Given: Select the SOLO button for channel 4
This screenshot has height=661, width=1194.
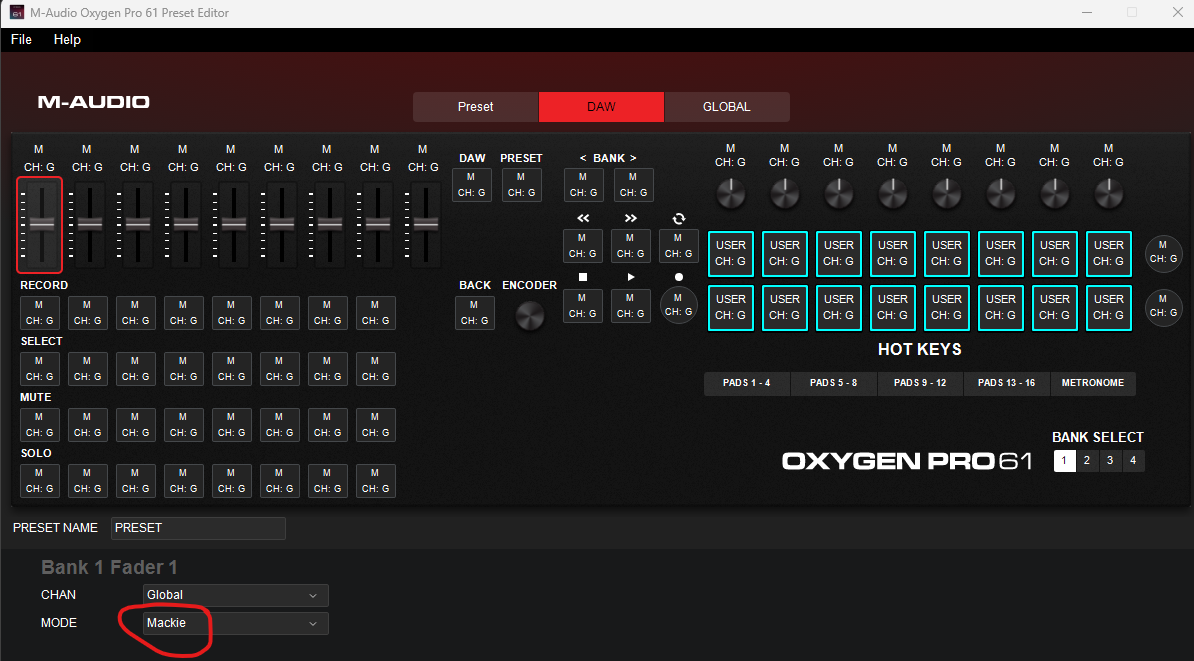Looking at the screenshot, I should click(184, 481).
